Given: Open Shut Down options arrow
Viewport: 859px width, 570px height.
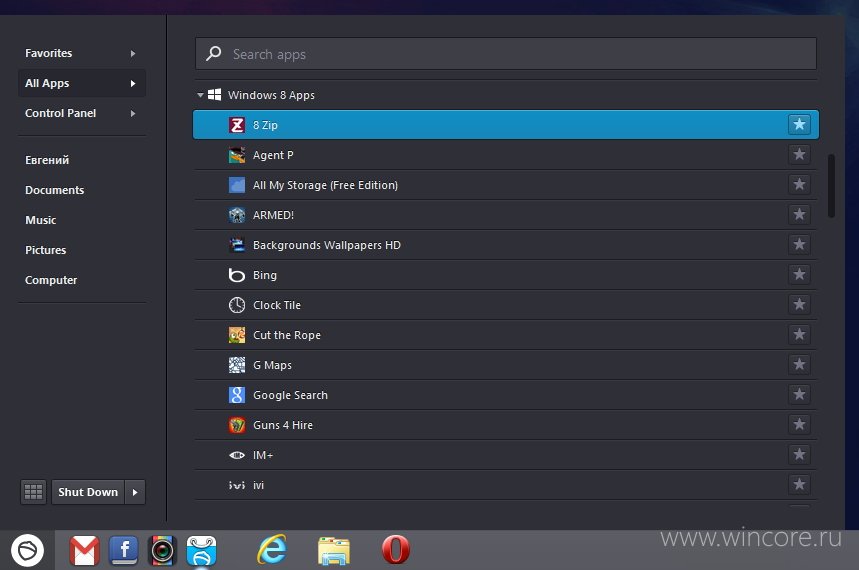Looking at the screenshot, I should [x=135, y=492].
